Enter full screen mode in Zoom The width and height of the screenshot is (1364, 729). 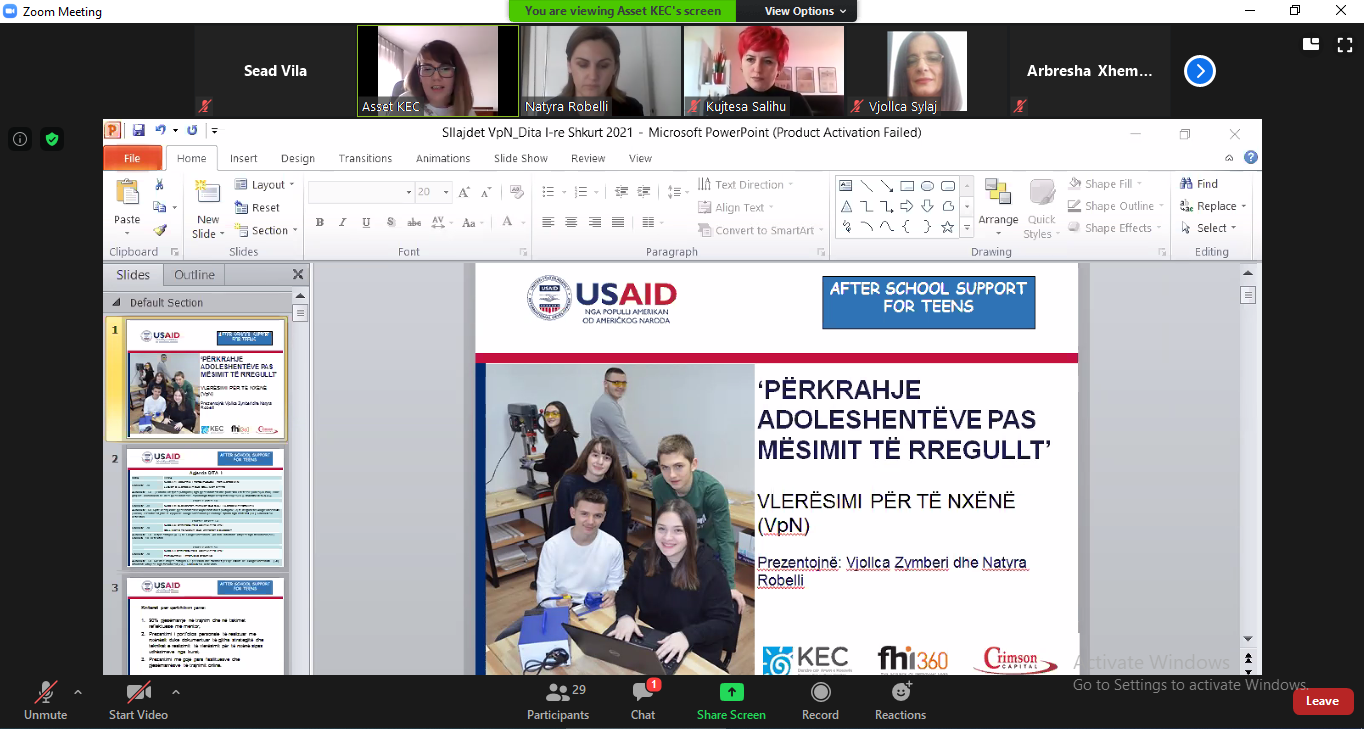tap(1343, 44)
